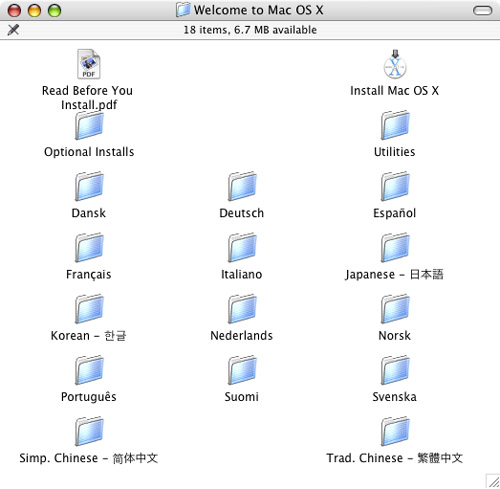Select the Suomi folder icon
The height and width of the screenshot is (489, 500).
pos(242,370)
